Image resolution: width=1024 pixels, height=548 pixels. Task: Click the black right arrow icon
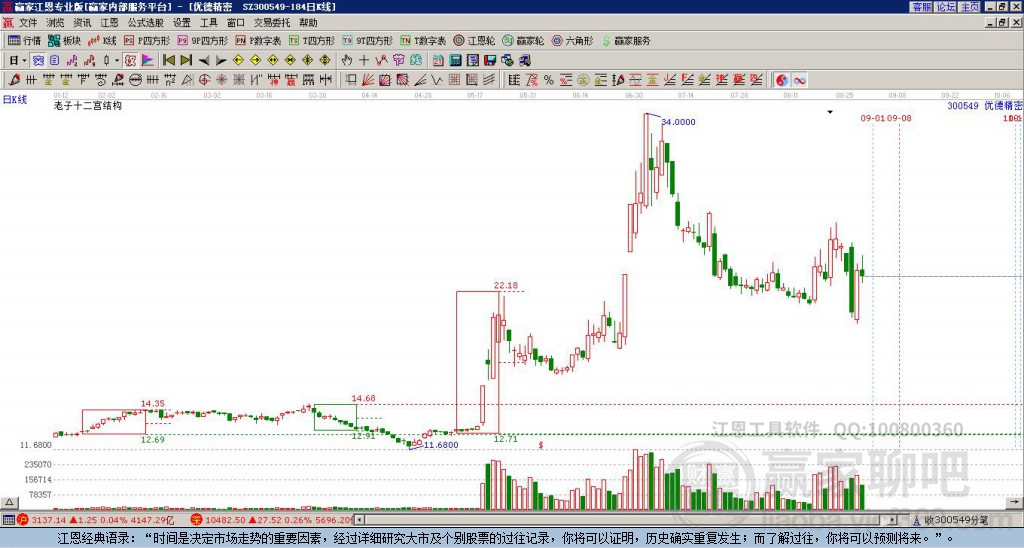pos(221,61)
